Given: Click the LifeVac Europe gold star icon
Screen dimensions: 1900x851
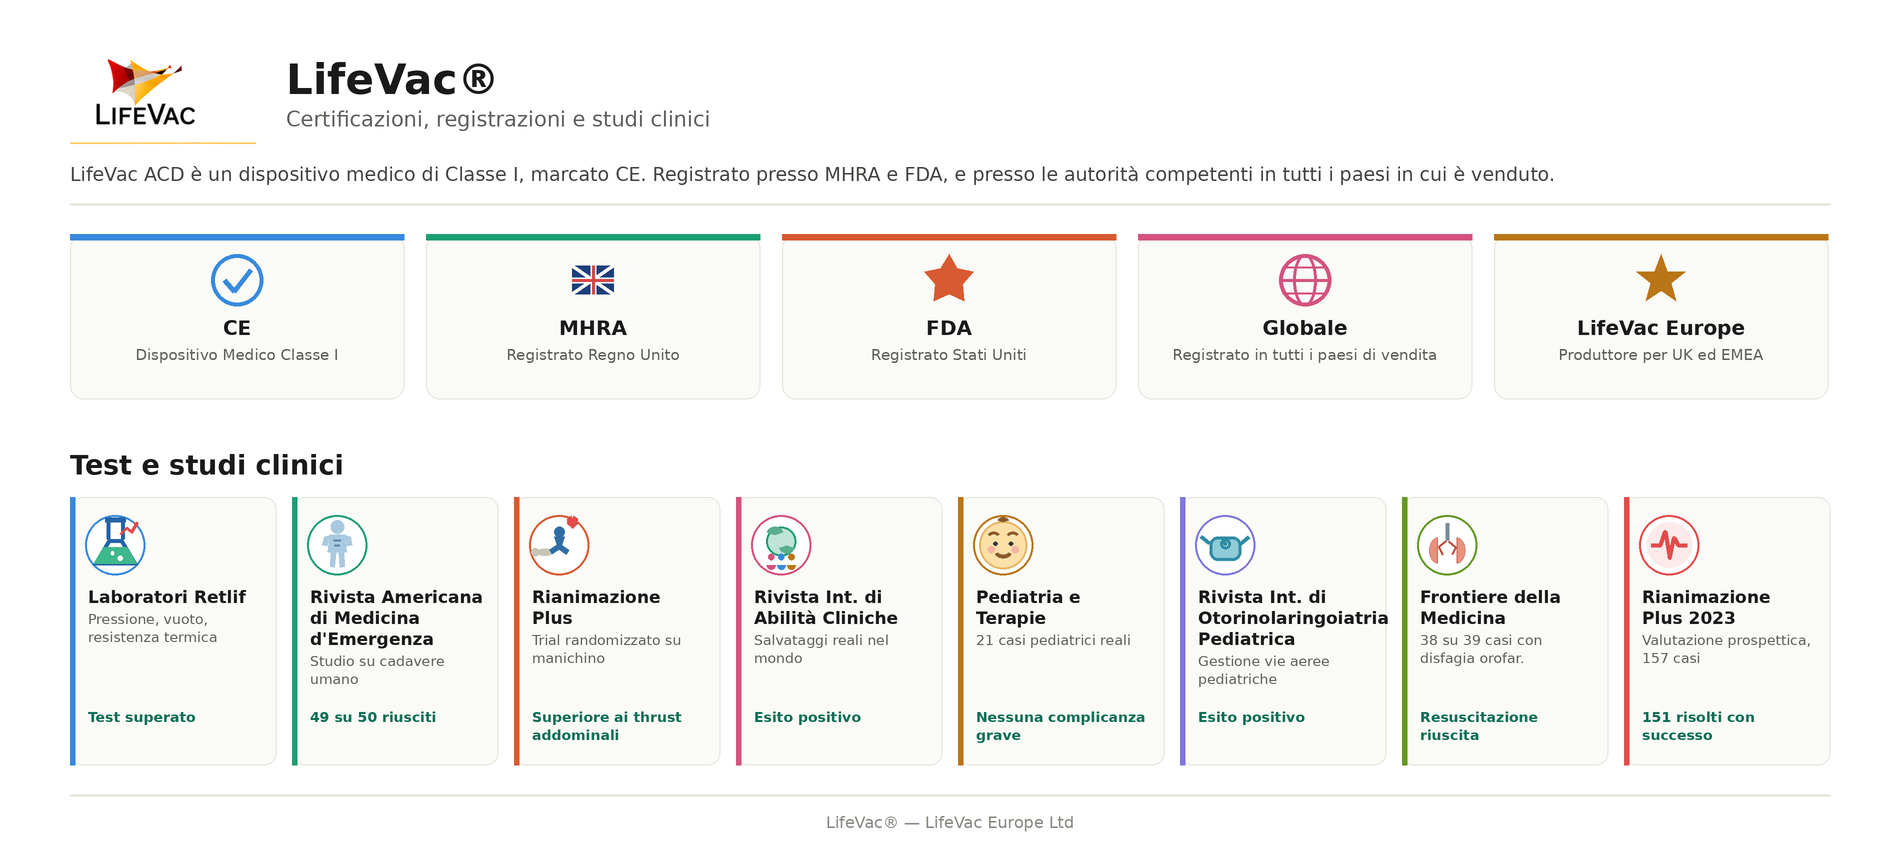Looking at the screenshot, I should point(1661,279).
